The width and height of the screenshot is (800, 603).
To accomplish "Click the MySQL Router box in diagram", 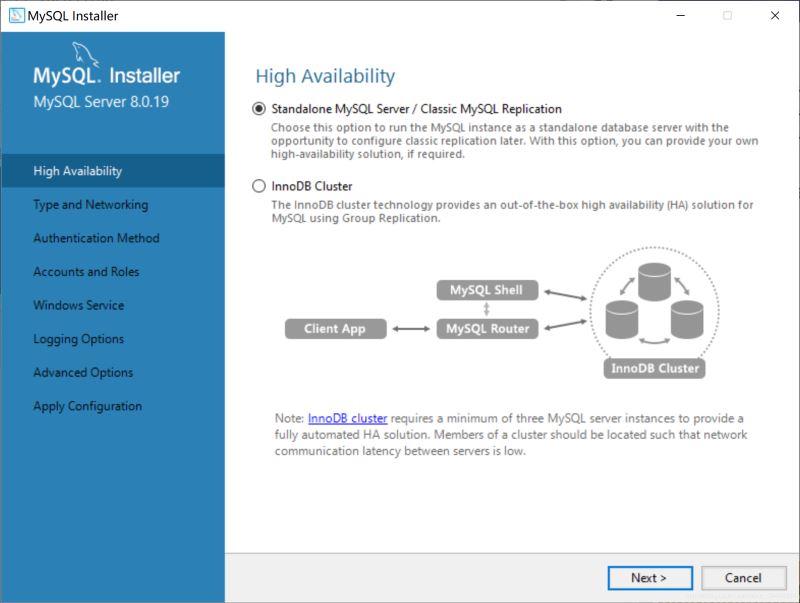I will (x=486, y=328).
